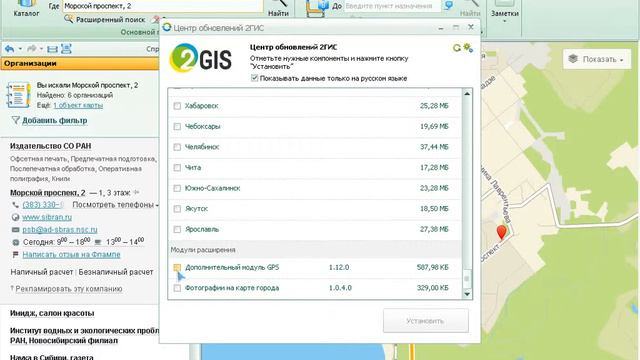Click the Flamp flag icon
640x360 pixels.
[x=16, y=255]
